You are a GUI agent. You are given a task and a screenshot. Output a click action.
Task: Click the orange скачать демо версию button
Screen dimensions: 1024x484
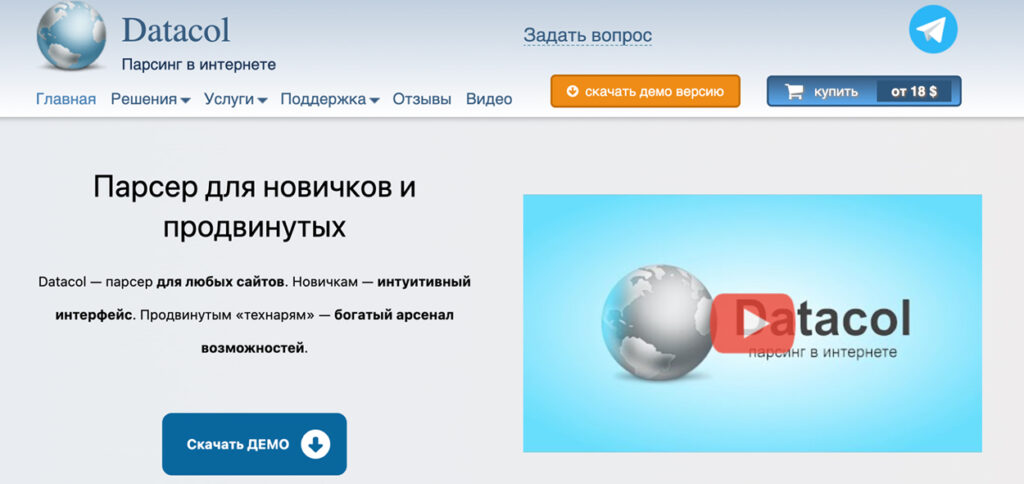pos(645,91)
